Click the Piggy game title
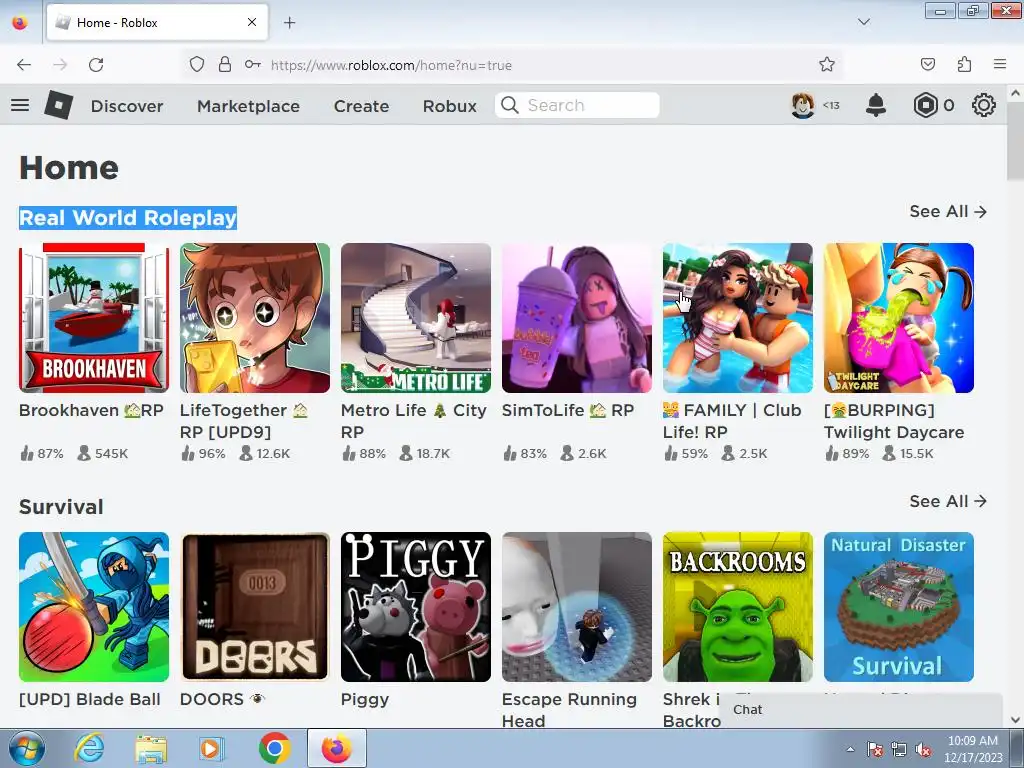Screen dimensions: 1024x768 (x=364, y=699)
